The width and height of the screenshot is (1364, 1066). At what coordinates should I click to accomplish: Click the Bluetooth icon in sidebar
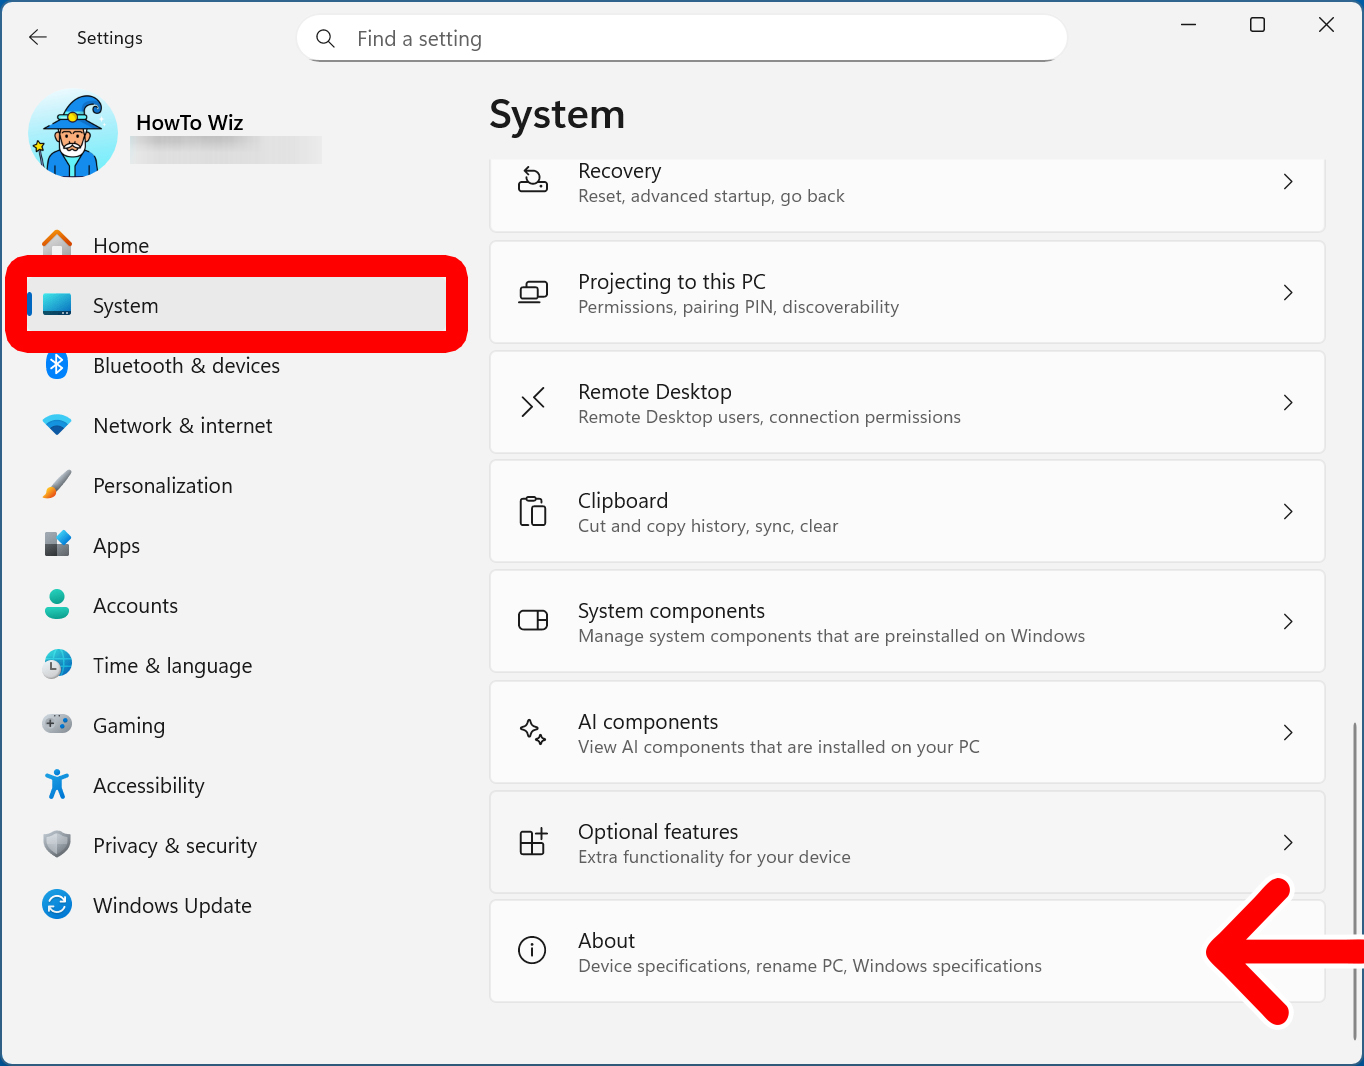[57, 366]
